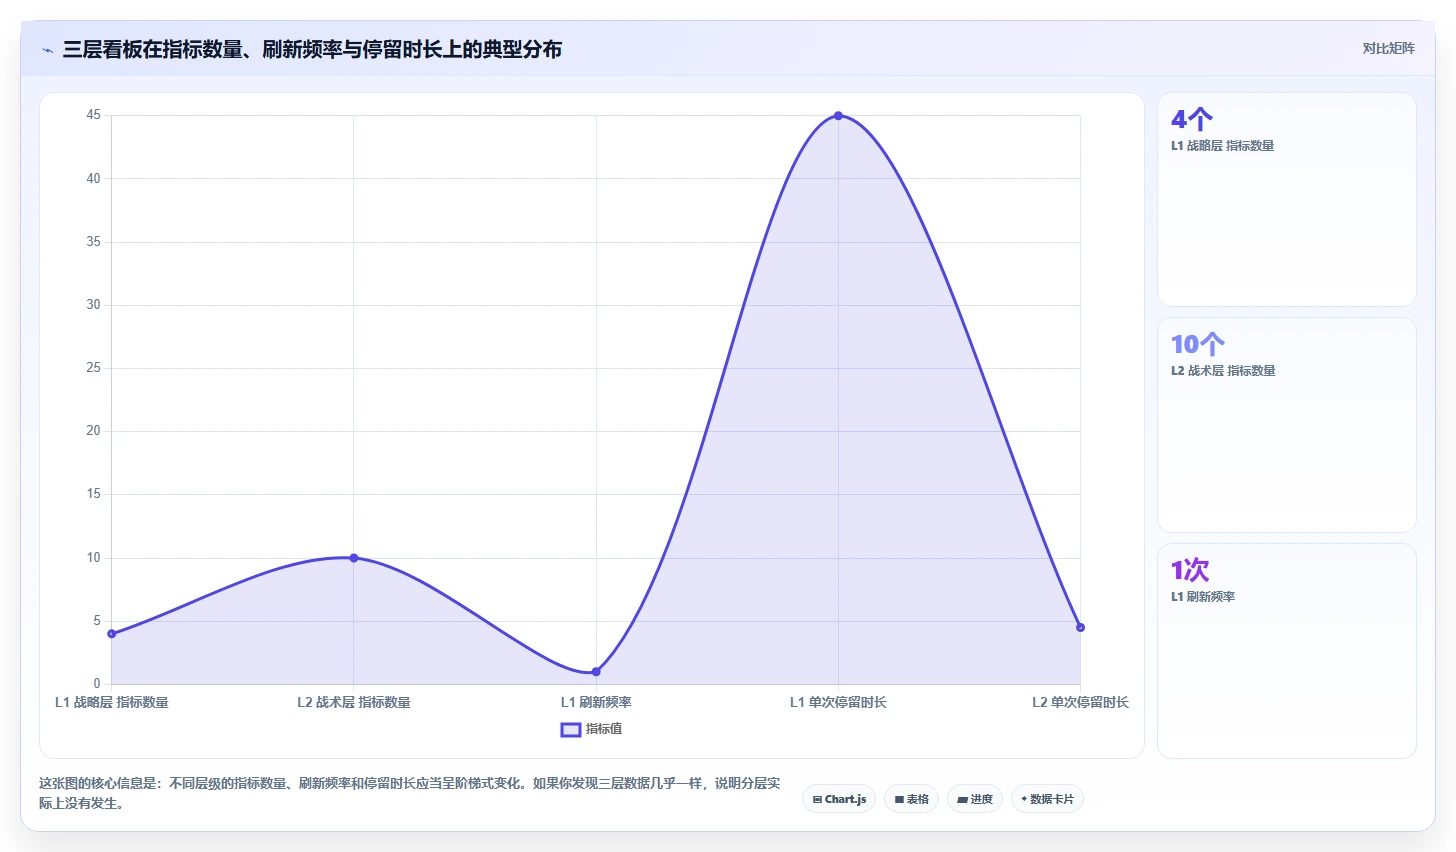Click the 进度 tag
Viewport: 1456px width, 852px height.
(x=975, y=799)
